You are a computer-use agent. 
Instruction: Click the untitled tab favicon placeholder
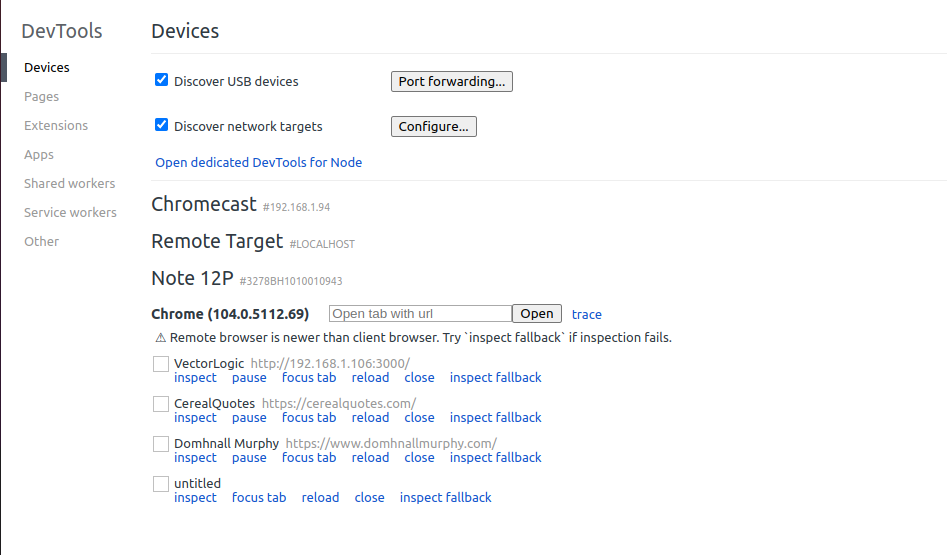point(161,484)
